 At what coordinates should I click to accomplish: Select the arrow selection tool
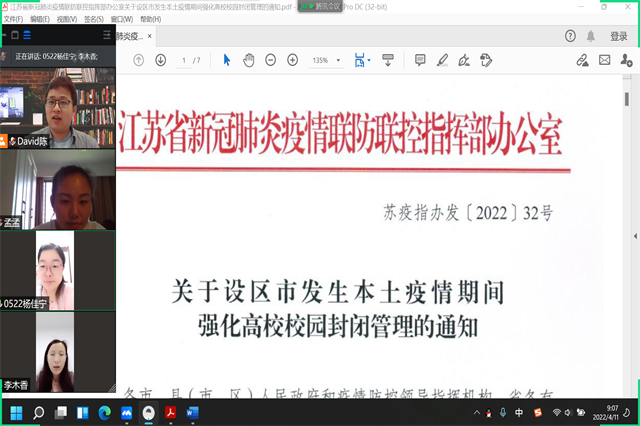pyautogui.click(x=227, y=60)
